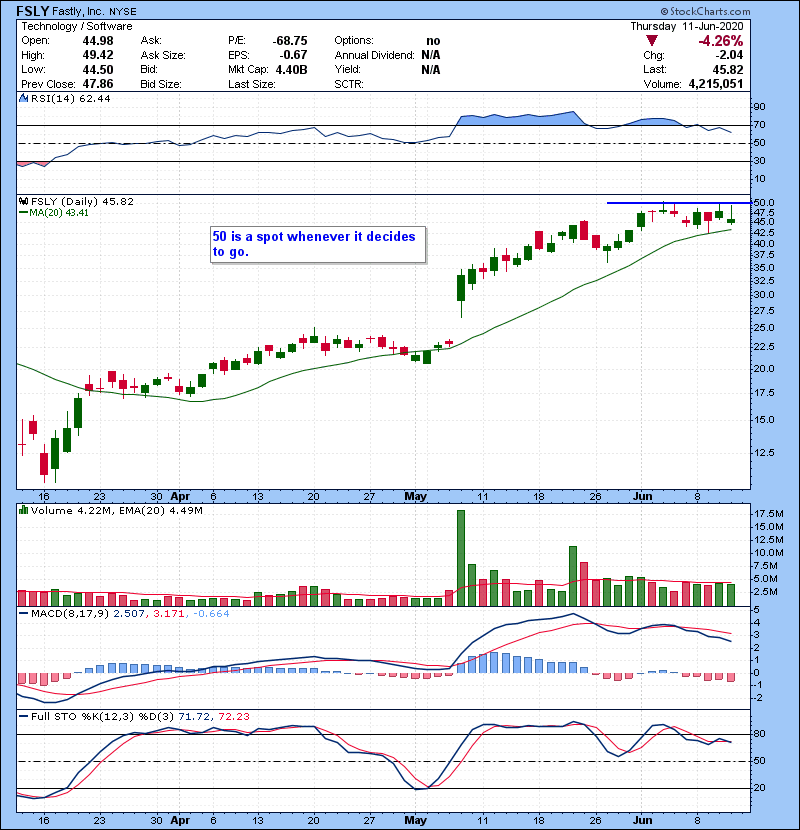
Task: Click the Options value no
Action: point(433,41)
